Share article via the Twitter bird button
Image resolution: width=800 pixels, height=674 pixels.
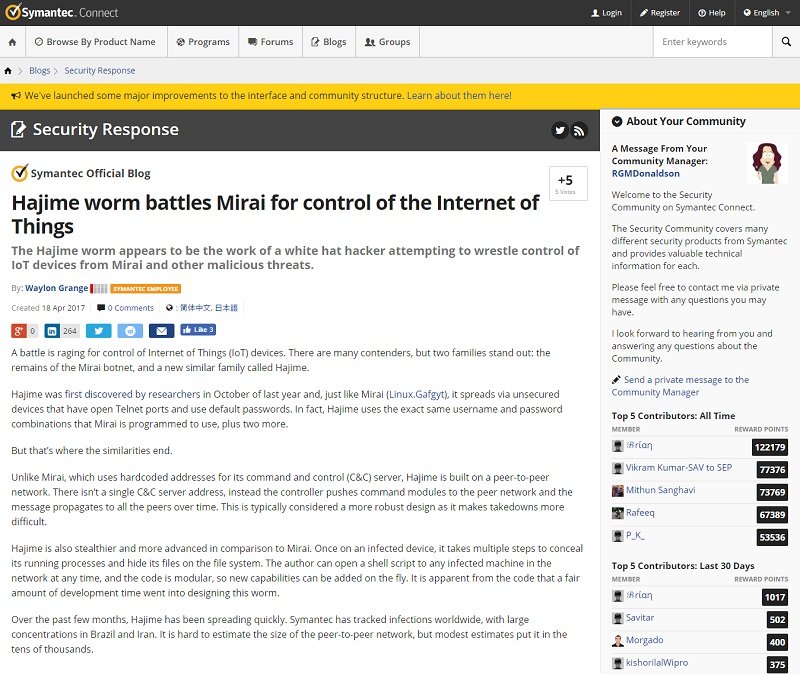[98, 331]
